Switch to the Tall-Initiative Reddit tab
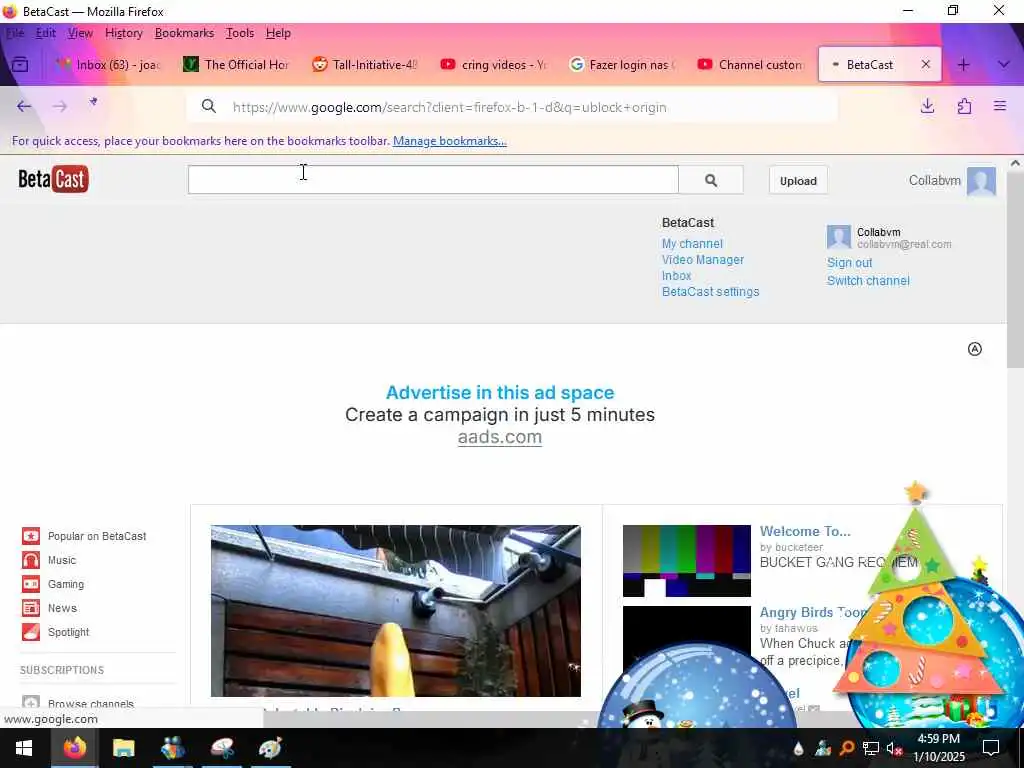This screenshot has height=768, width=1024. click(364, 65)
